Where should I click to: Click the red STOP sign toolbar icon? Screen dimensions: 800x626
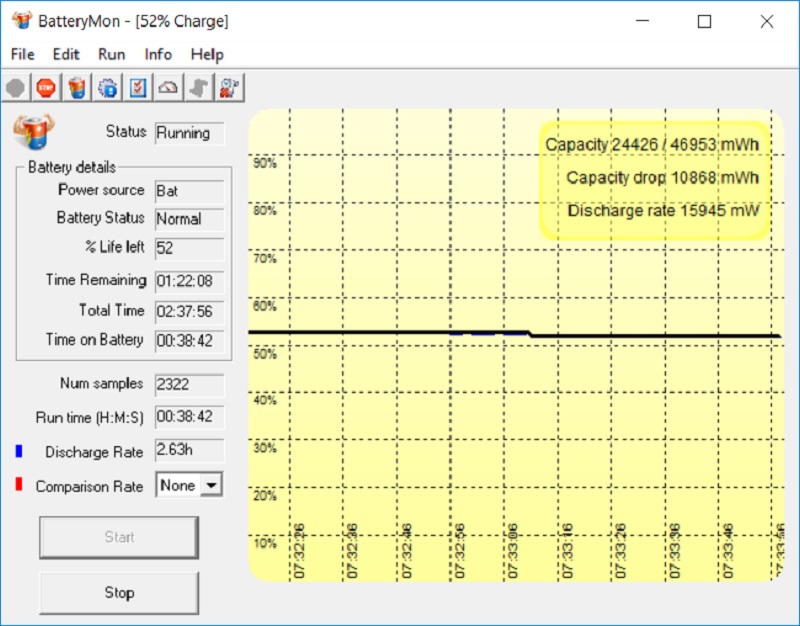point(46,88)
